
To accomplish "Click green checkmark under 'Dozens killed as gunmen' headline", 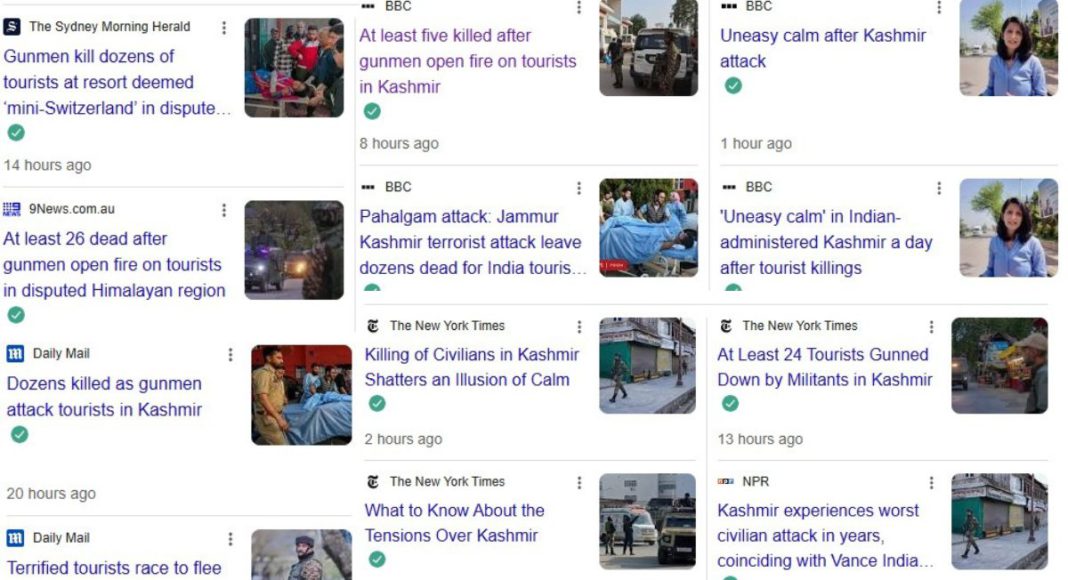I will click(x=20, y=434).
